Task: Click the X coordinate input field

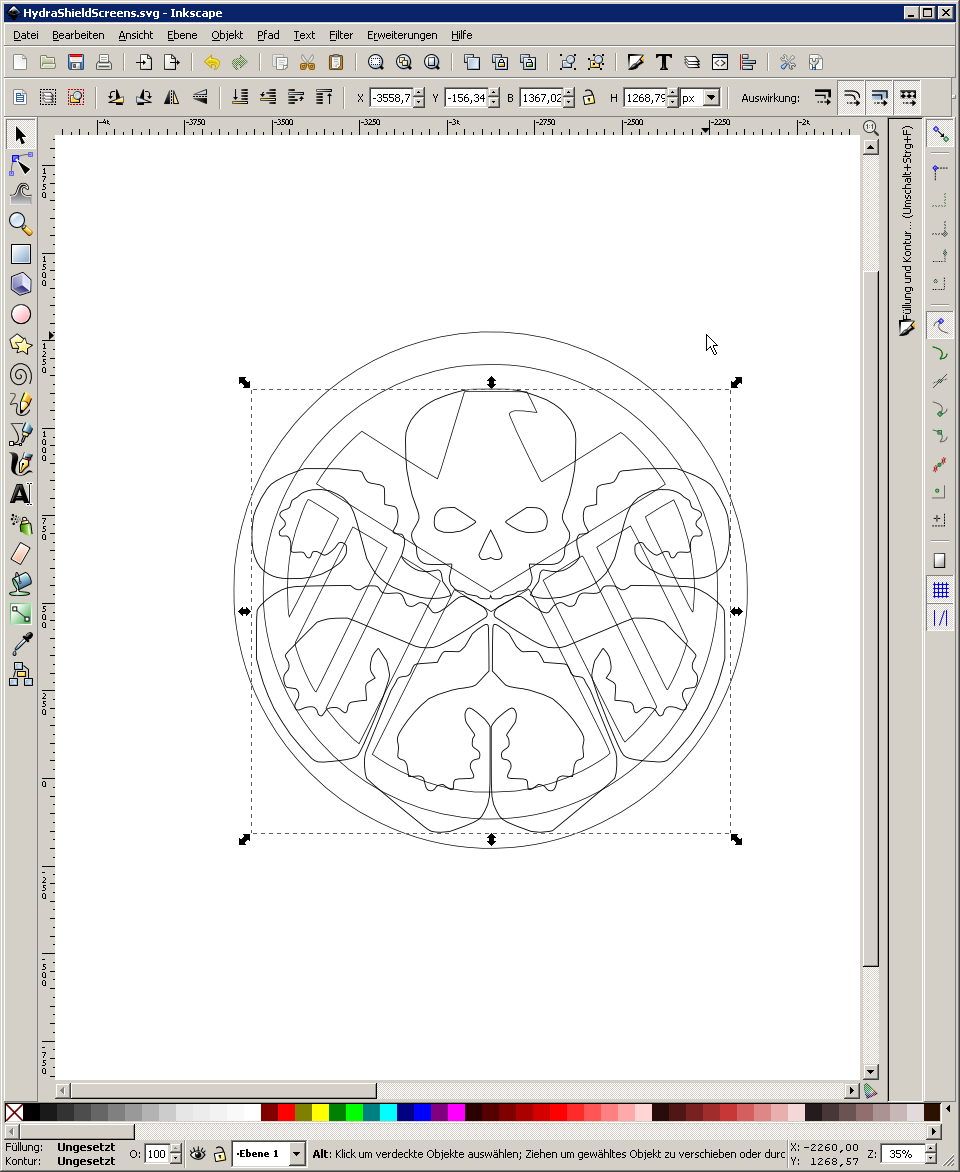Action: [391, 98]
